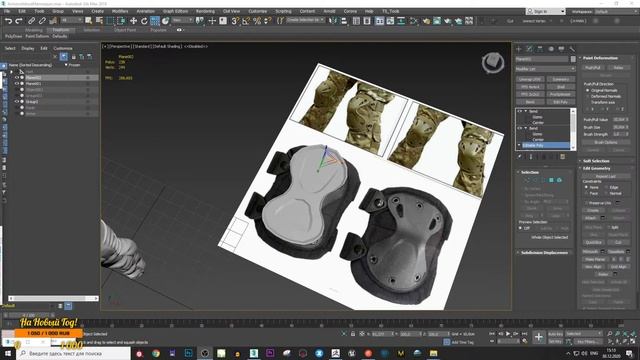Open the Utilities wrench panel tab
Image resolution: width=640 pixels, height=360 pixels.
572,49
